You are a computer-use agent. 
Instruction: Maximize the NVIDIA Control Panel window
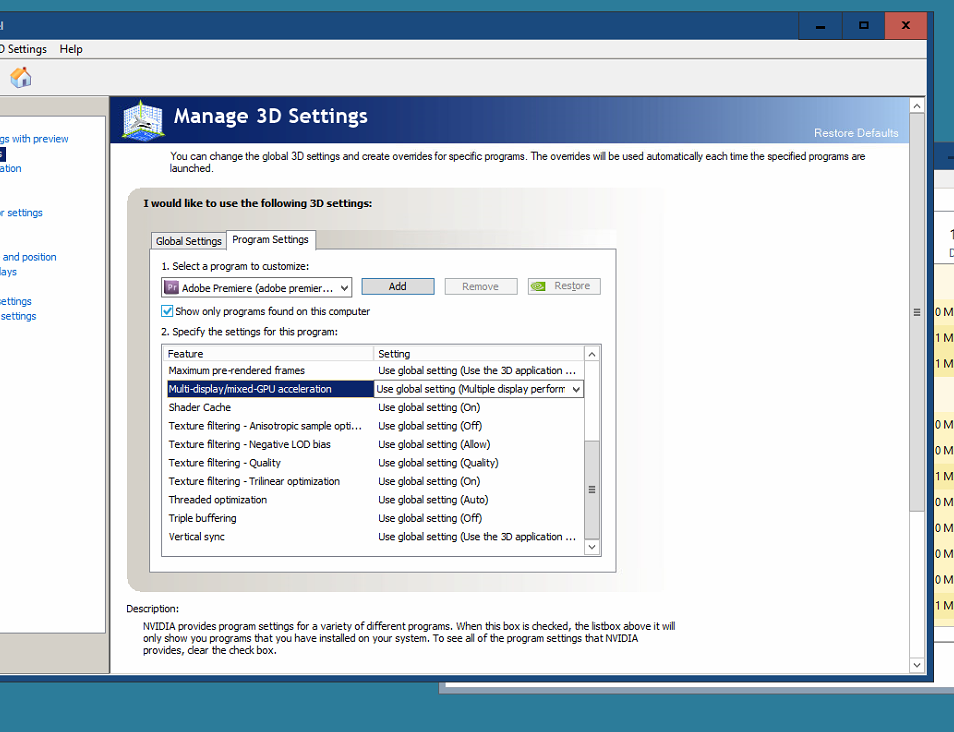(x=863, y=26)
